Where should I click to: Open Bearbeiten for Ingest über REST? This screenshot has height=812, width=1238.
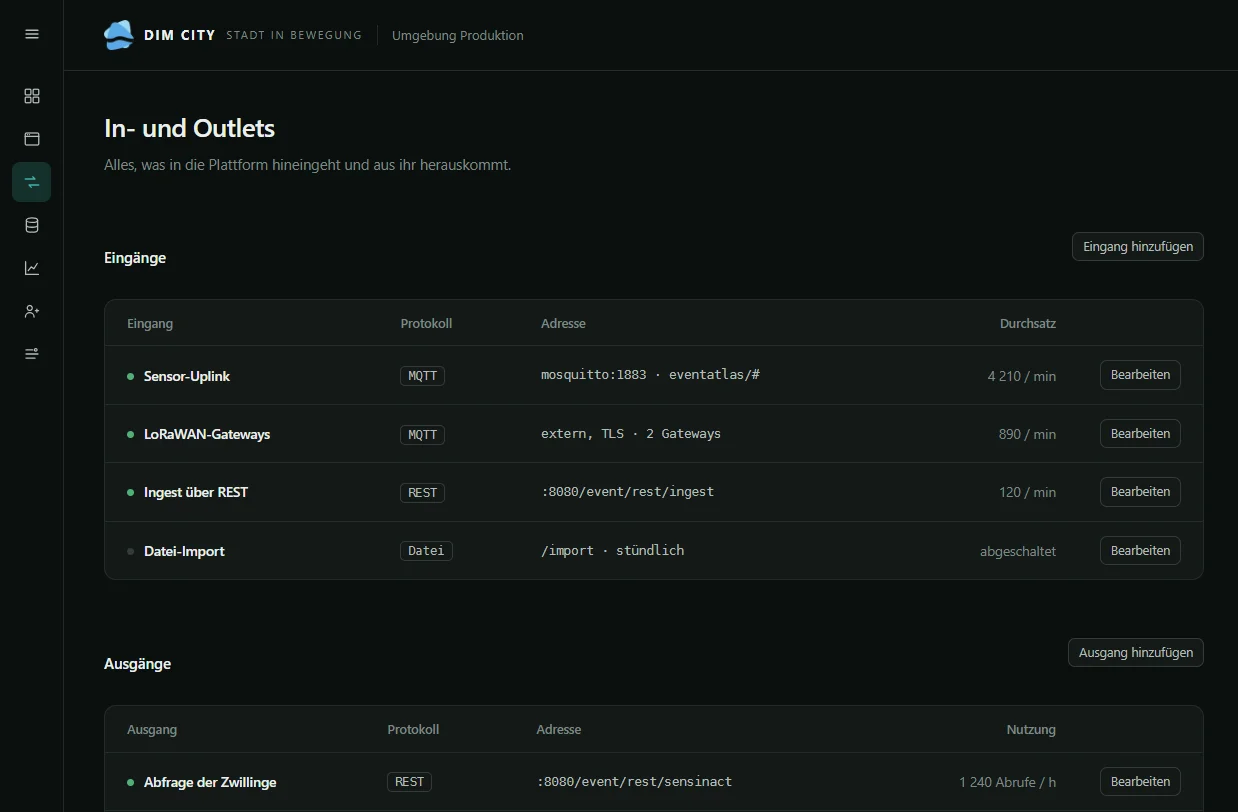tap(1140, 492)
